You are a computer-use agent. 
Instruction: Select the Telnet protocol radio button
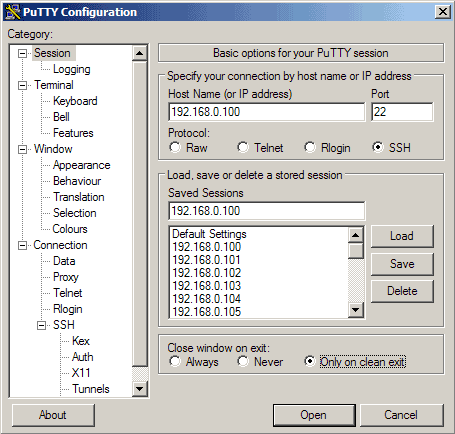(243, 147)
